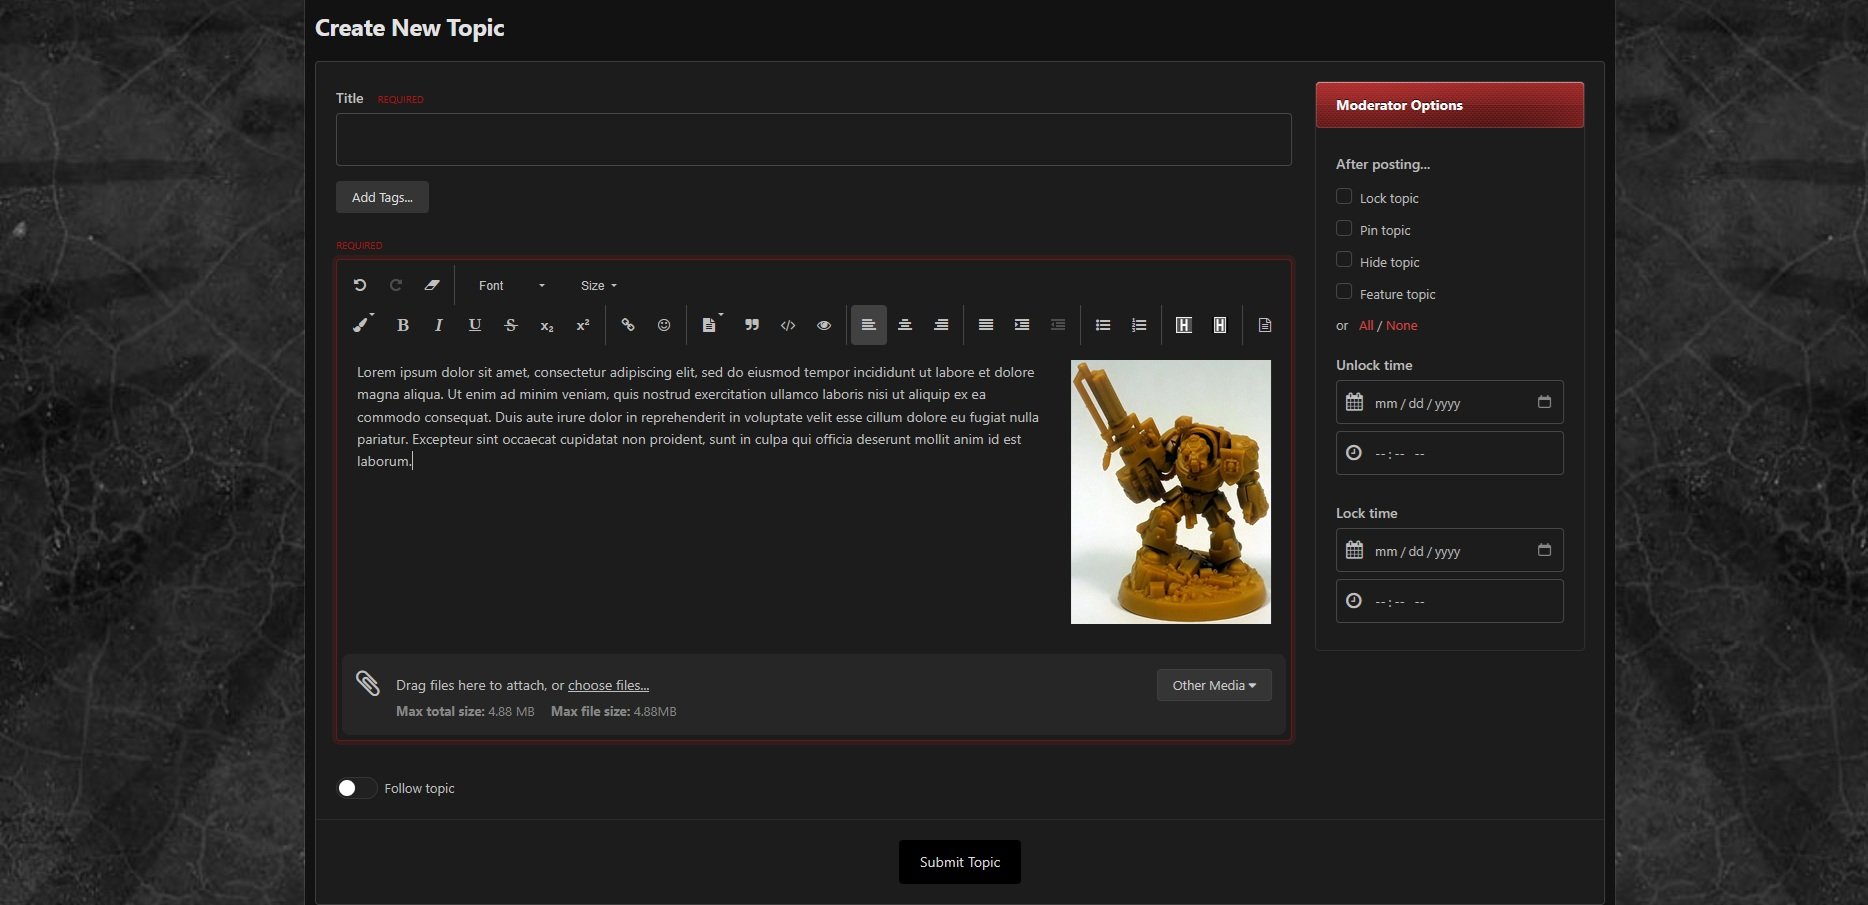Click into the Title input field

[x=813, y=140]
